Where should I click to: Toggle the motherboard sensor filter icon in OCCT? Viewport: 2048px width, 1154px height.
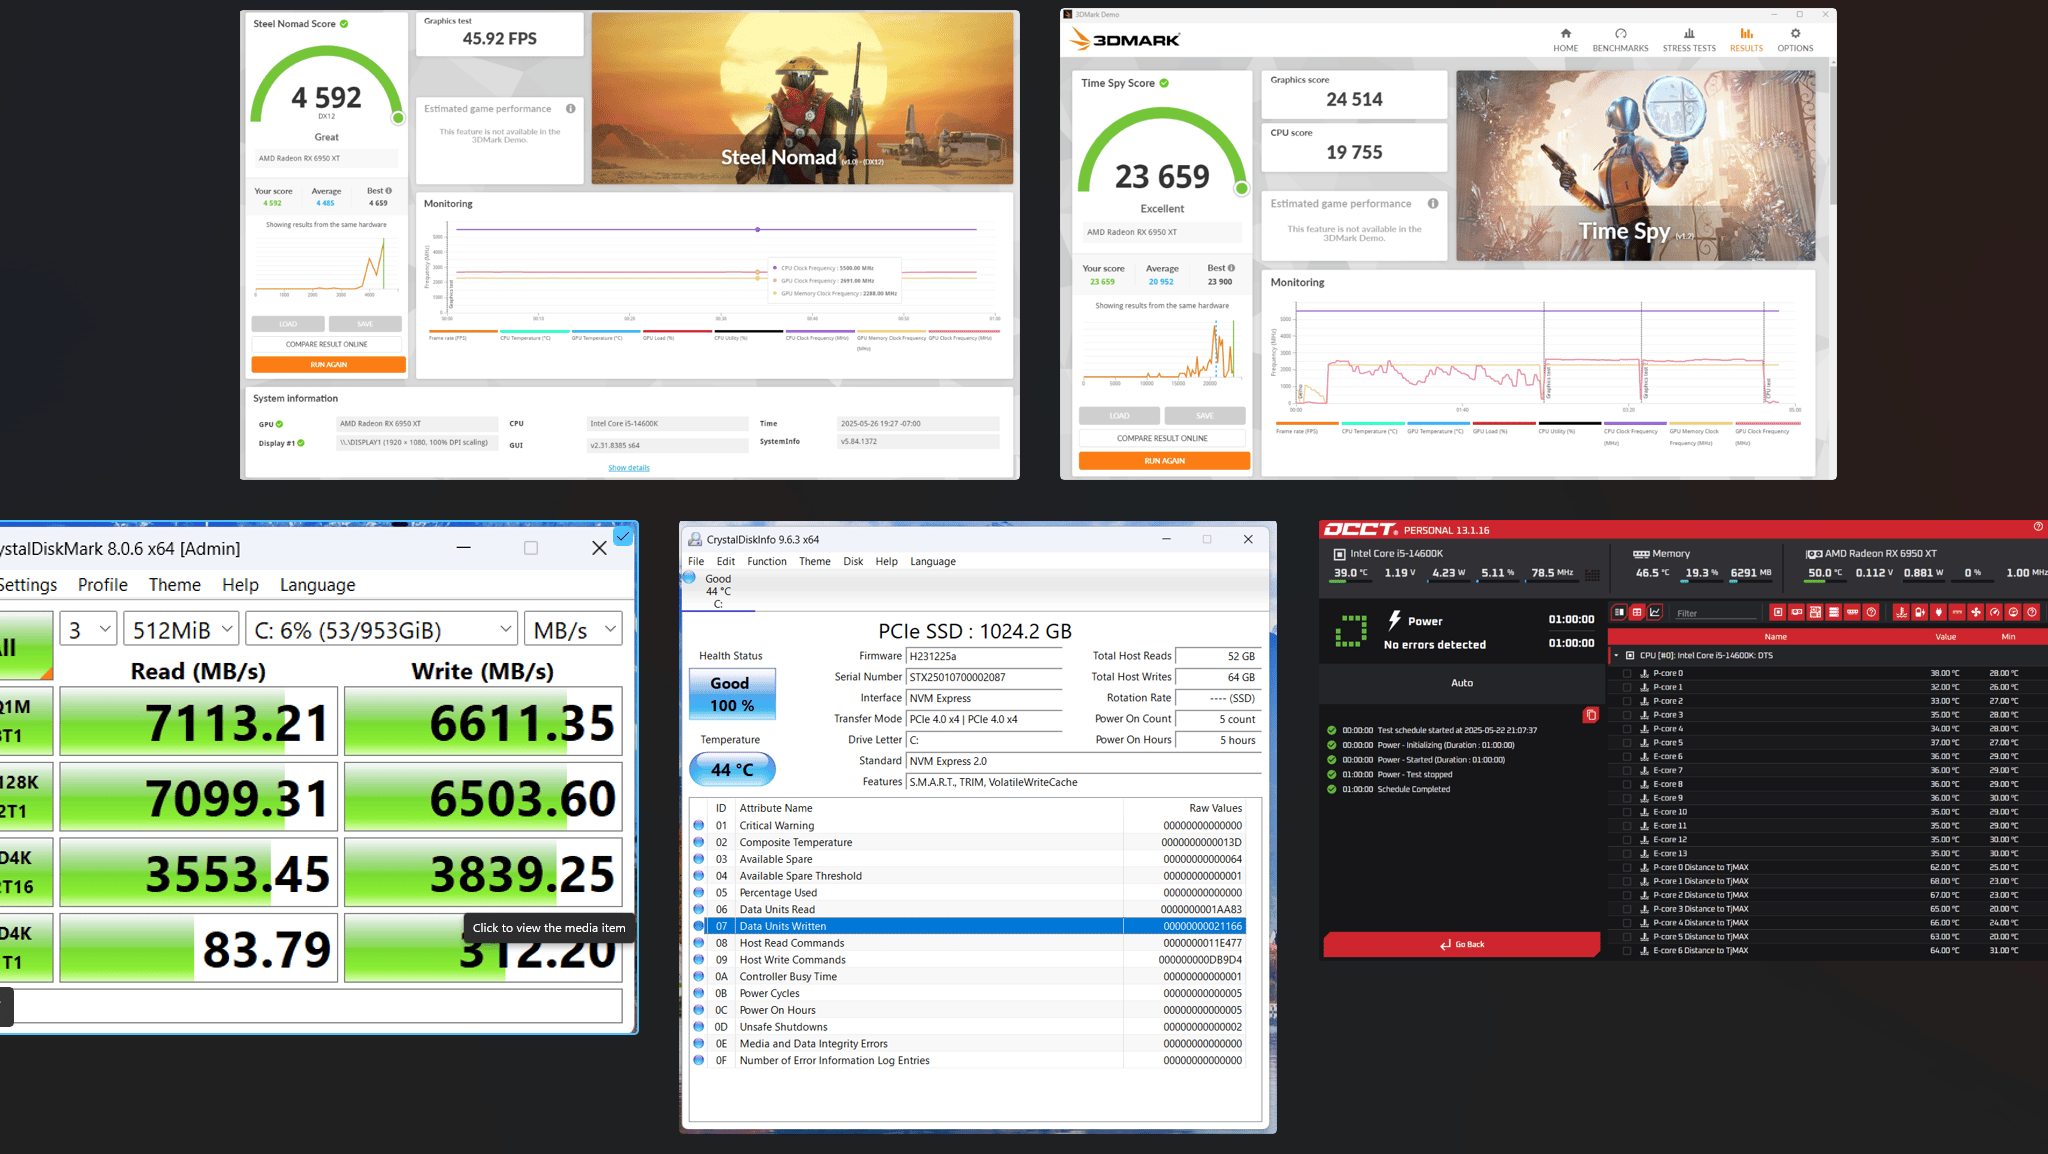[1815, 612]
